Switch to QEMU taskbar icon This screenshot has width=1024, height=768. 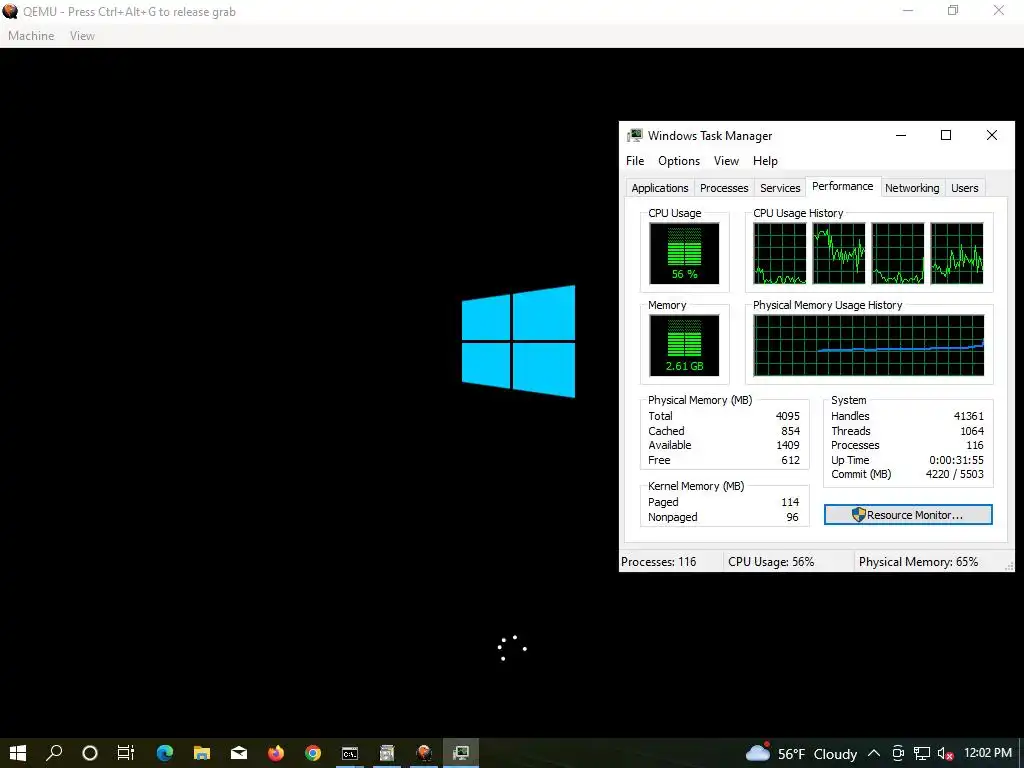pos(424,753)
